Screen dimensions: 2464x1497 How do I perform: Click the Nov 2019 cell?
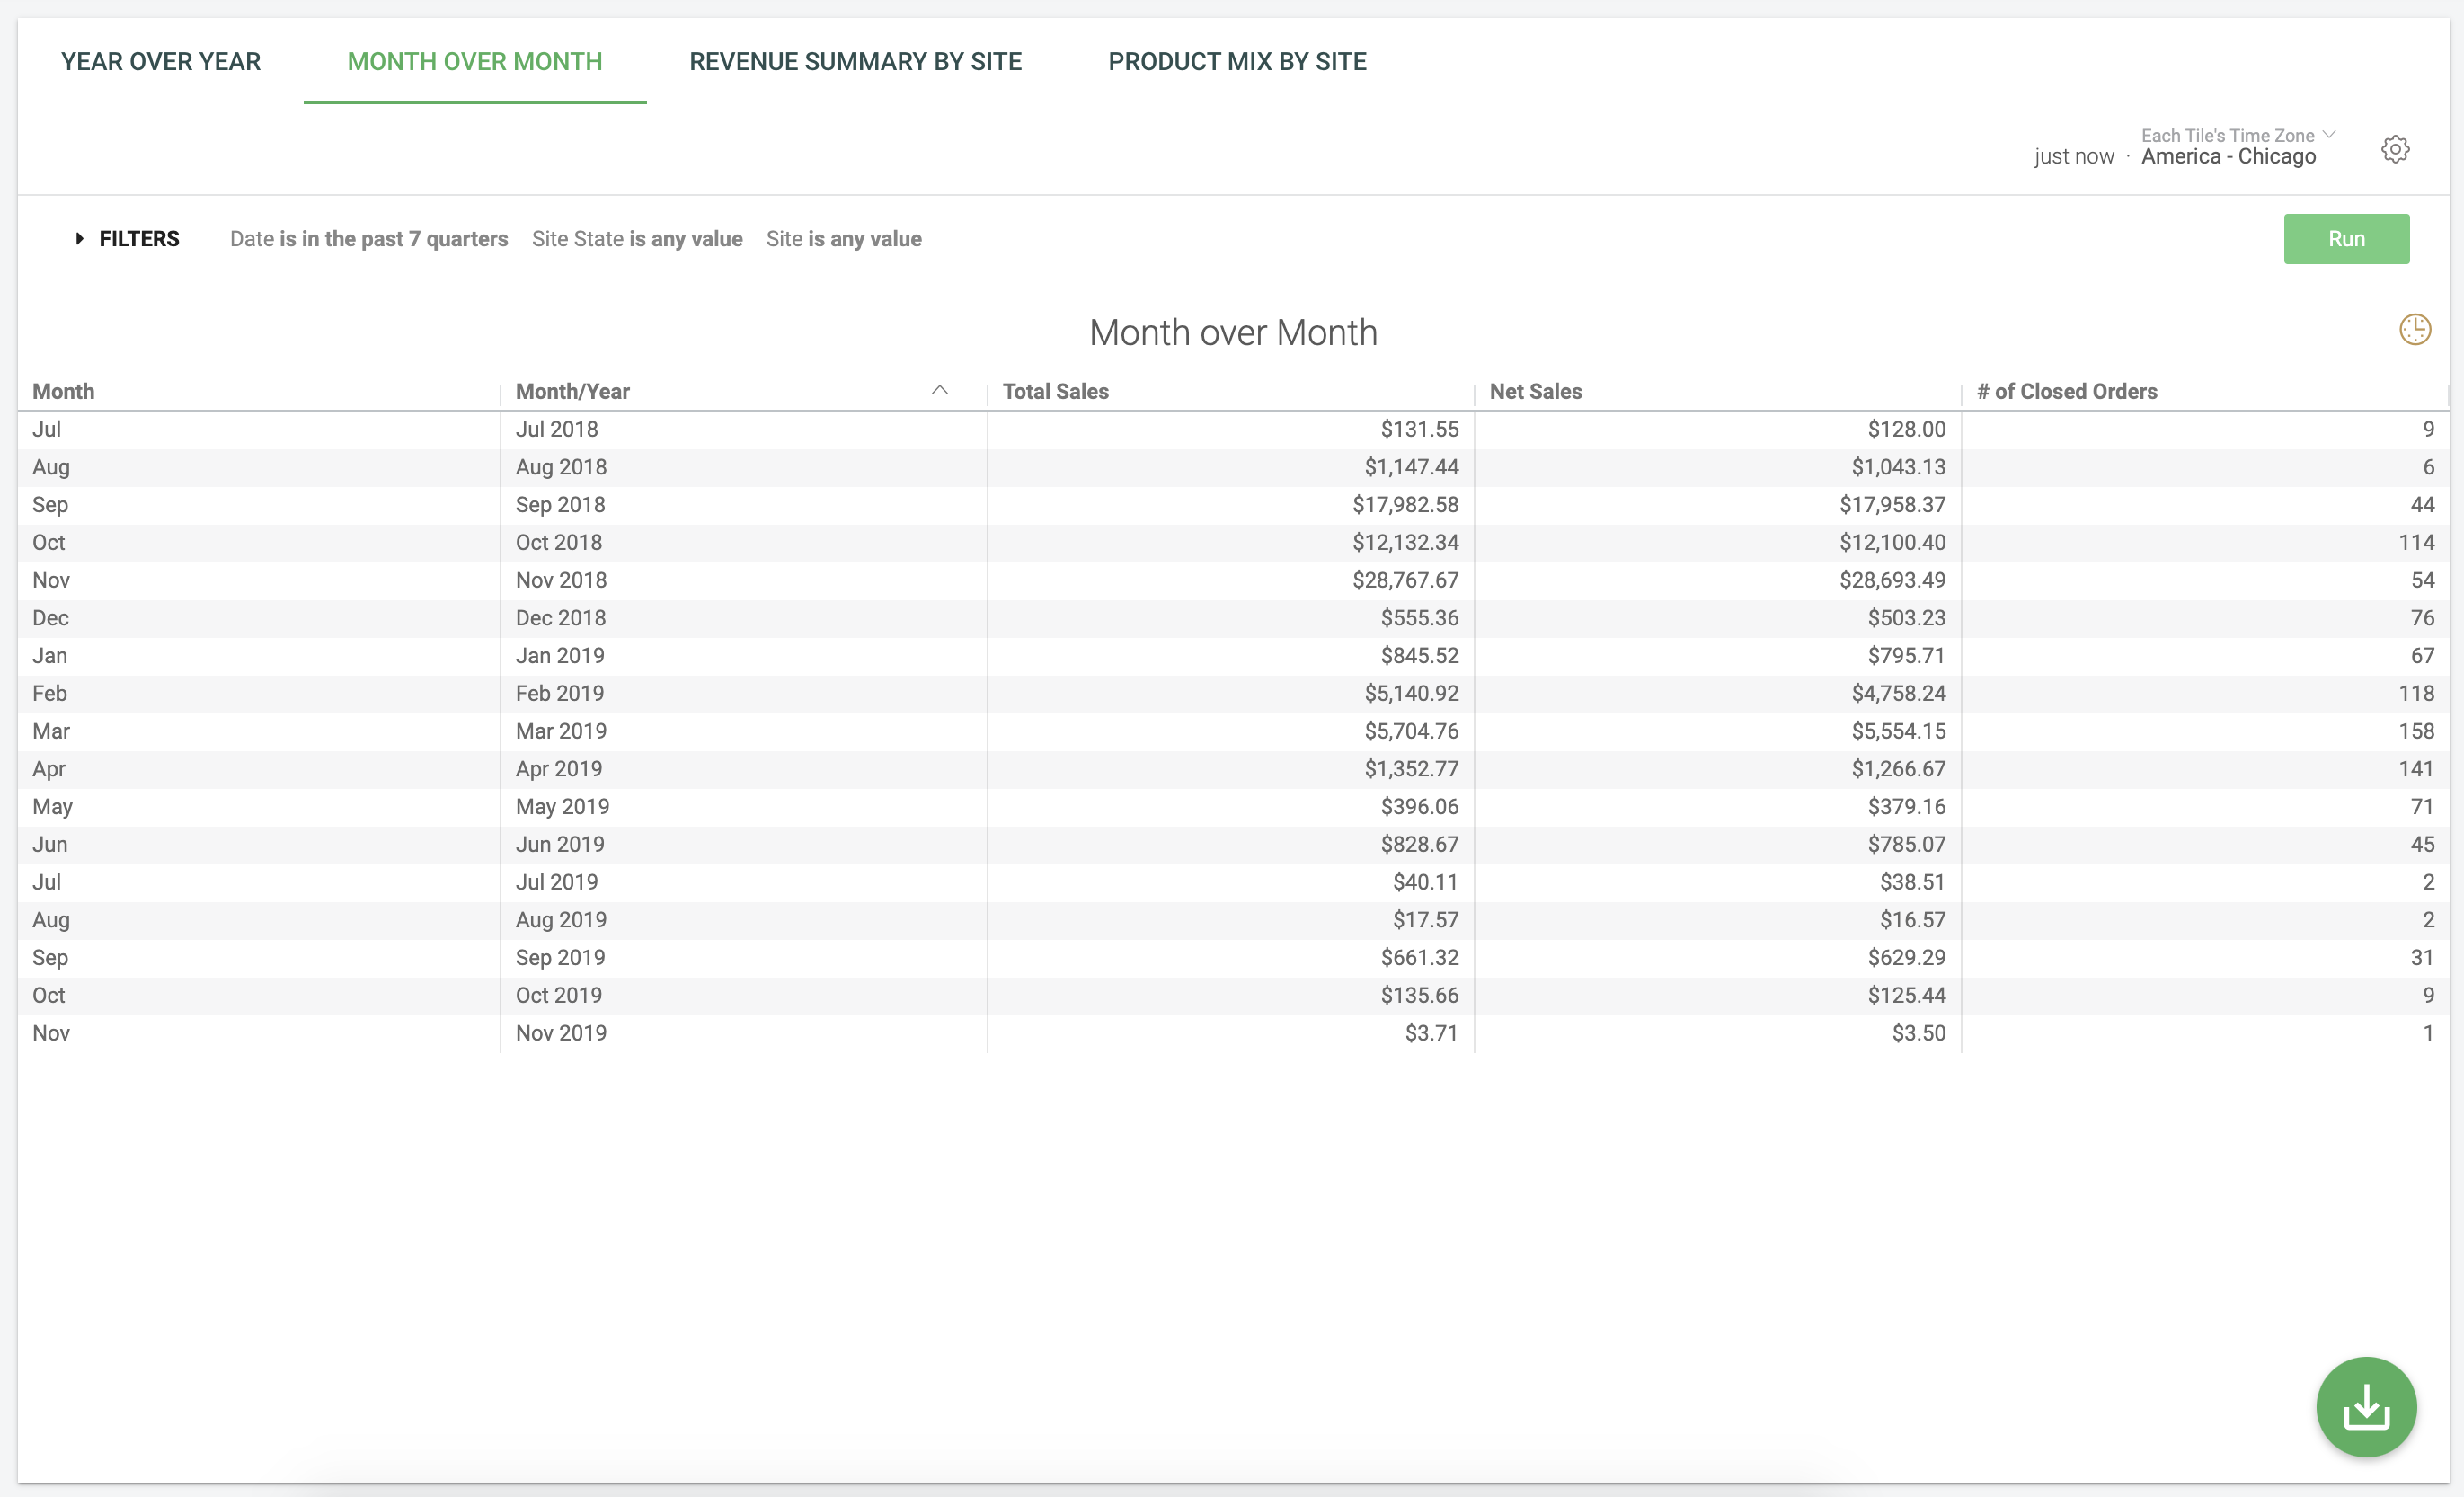tap(561, 1033)
